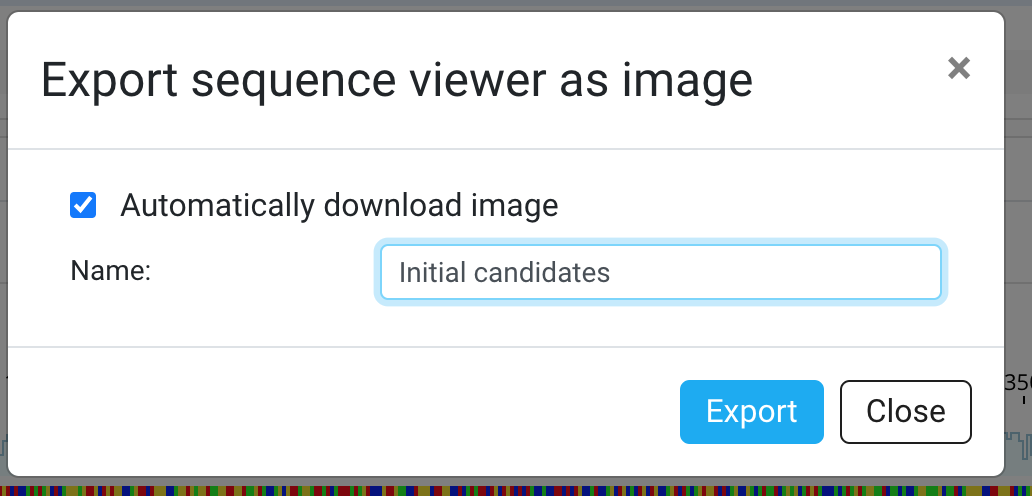Click the colored sequence strip below the dialog
The height and width of the screenshot is (496, 1032).
[x=516, y=491]
